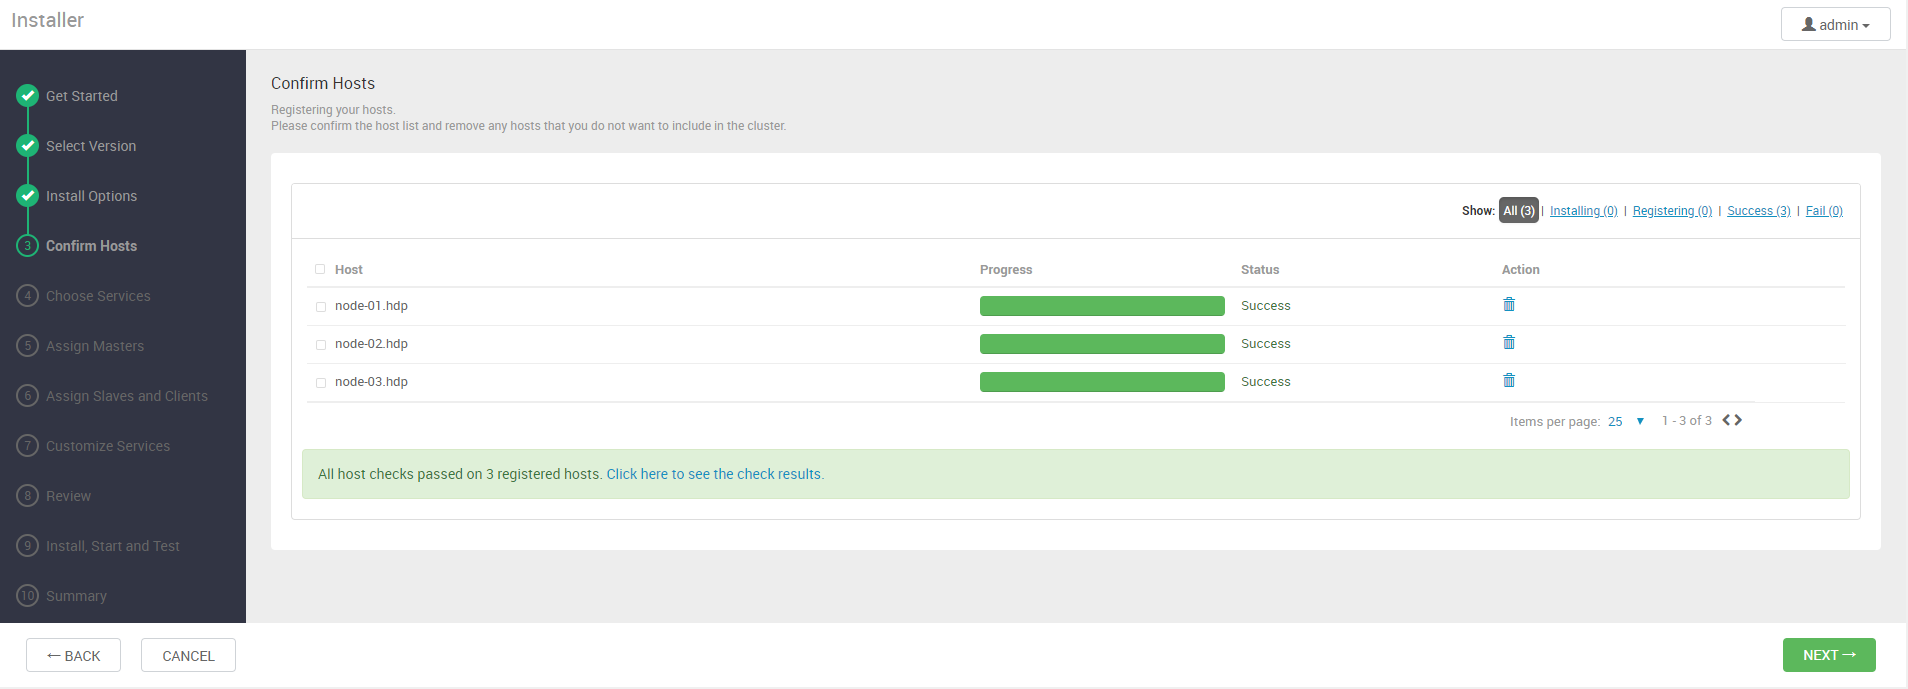Filter by Success (3)
Viewport: 1908px width, 689px height.
click(x=1759, y=211)
